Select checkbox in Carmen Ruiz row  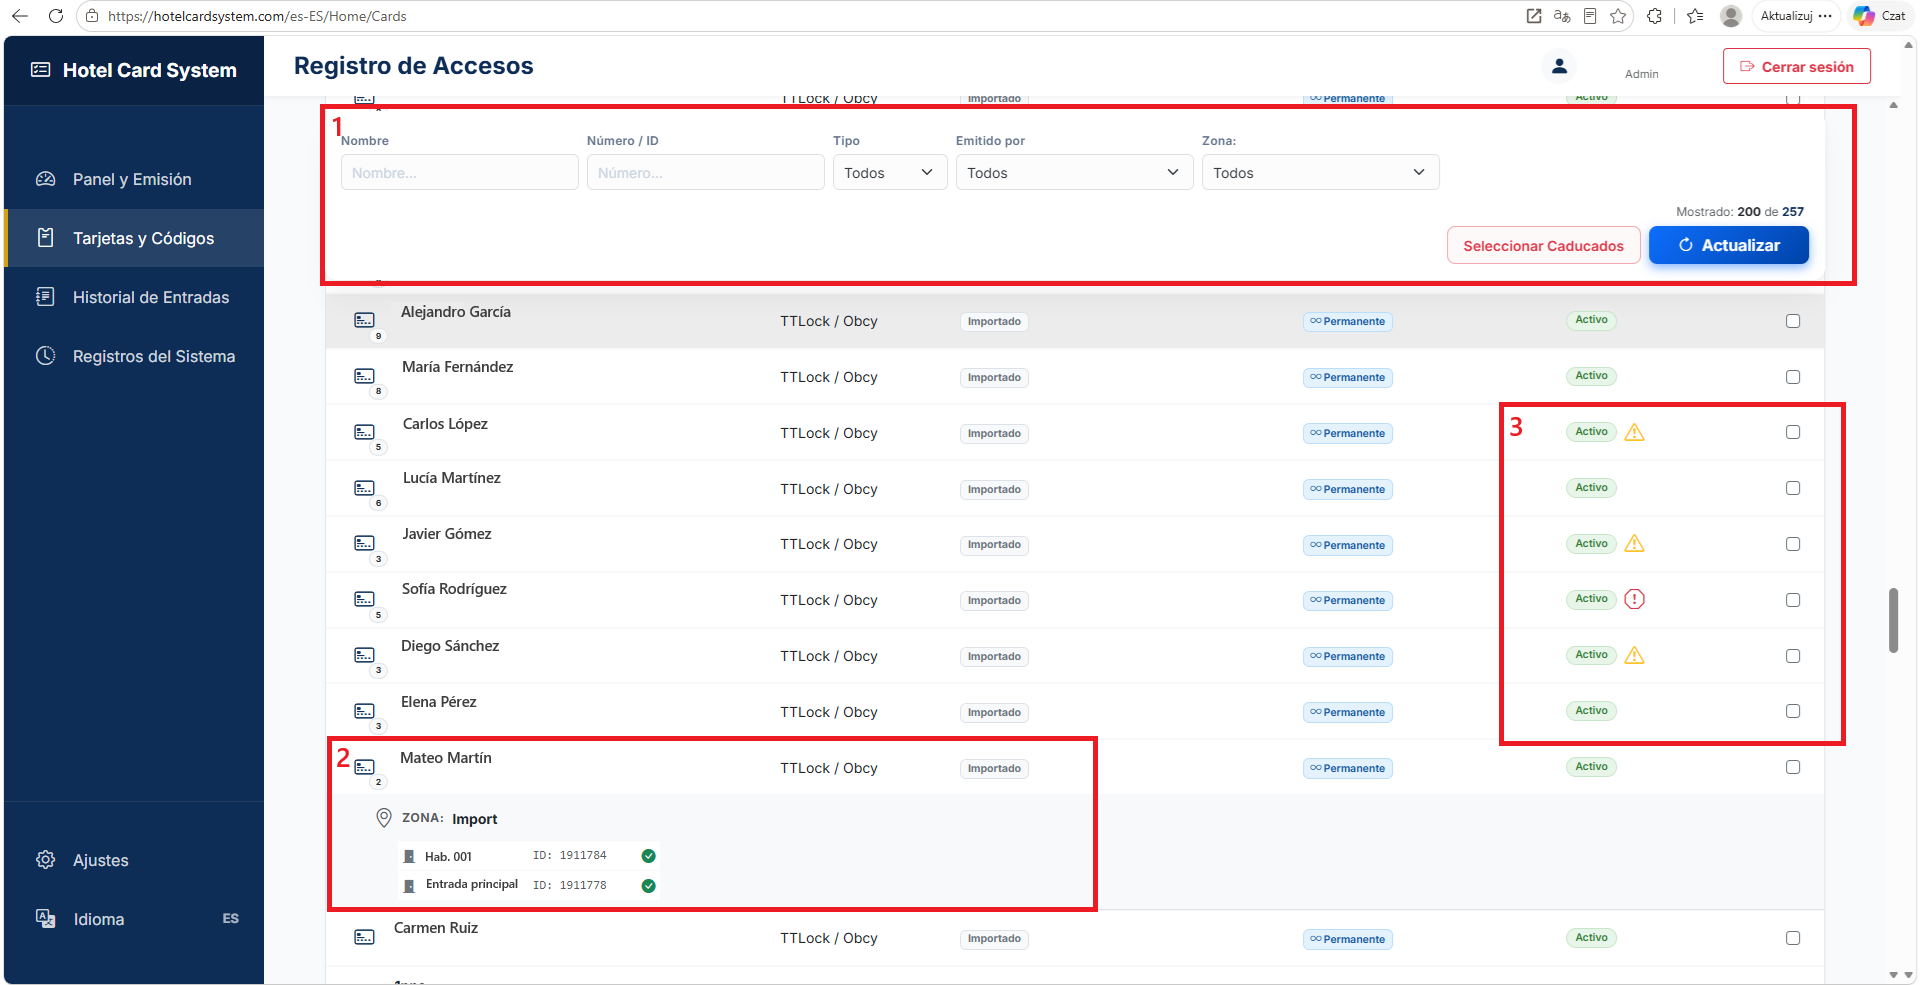pyautogui.click(x=1793, y=938)
